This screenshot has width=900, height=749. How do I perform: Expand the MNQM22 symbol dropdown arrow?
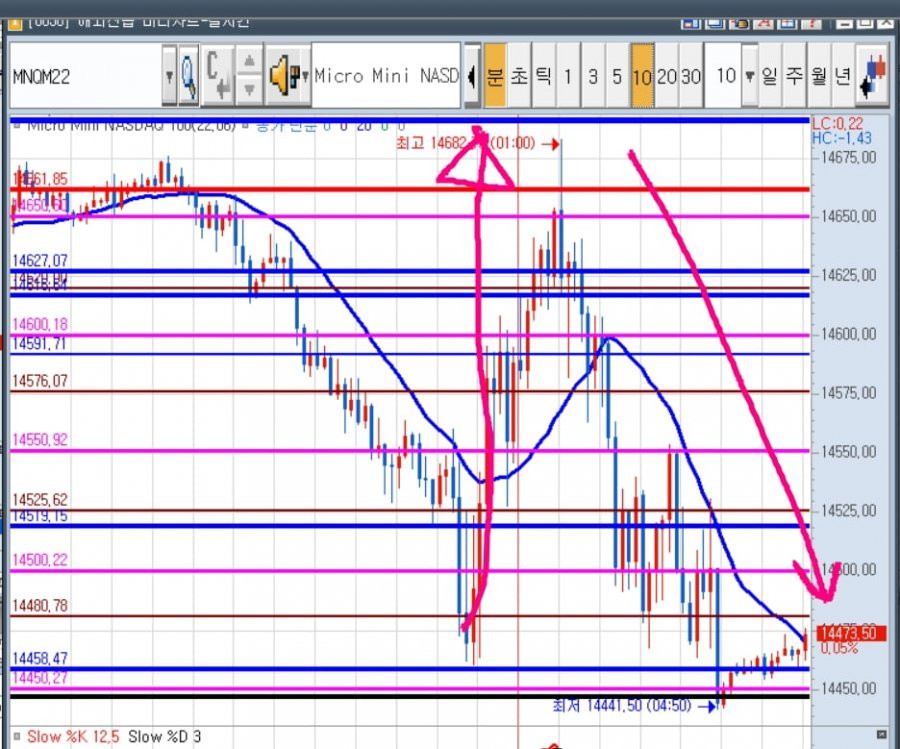pyautogui.click(x=169, y=76)
